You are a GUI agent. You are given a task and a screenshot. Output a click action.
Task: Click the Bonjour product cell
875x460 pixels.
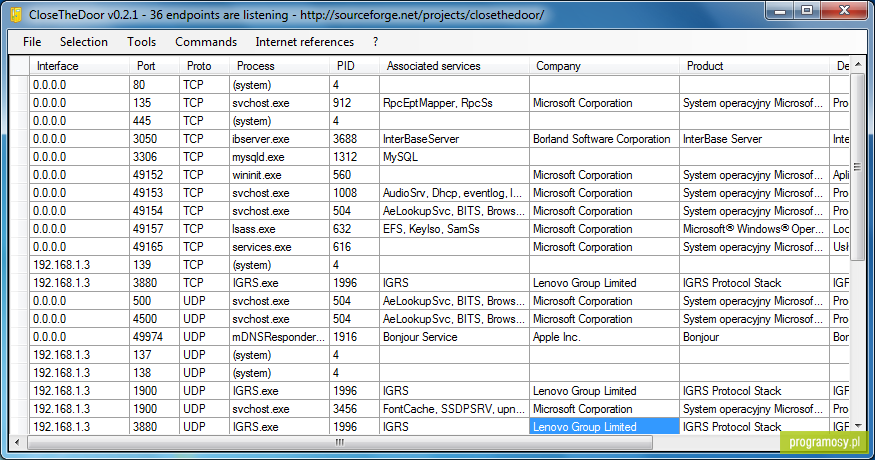click(x=754, y=337)
